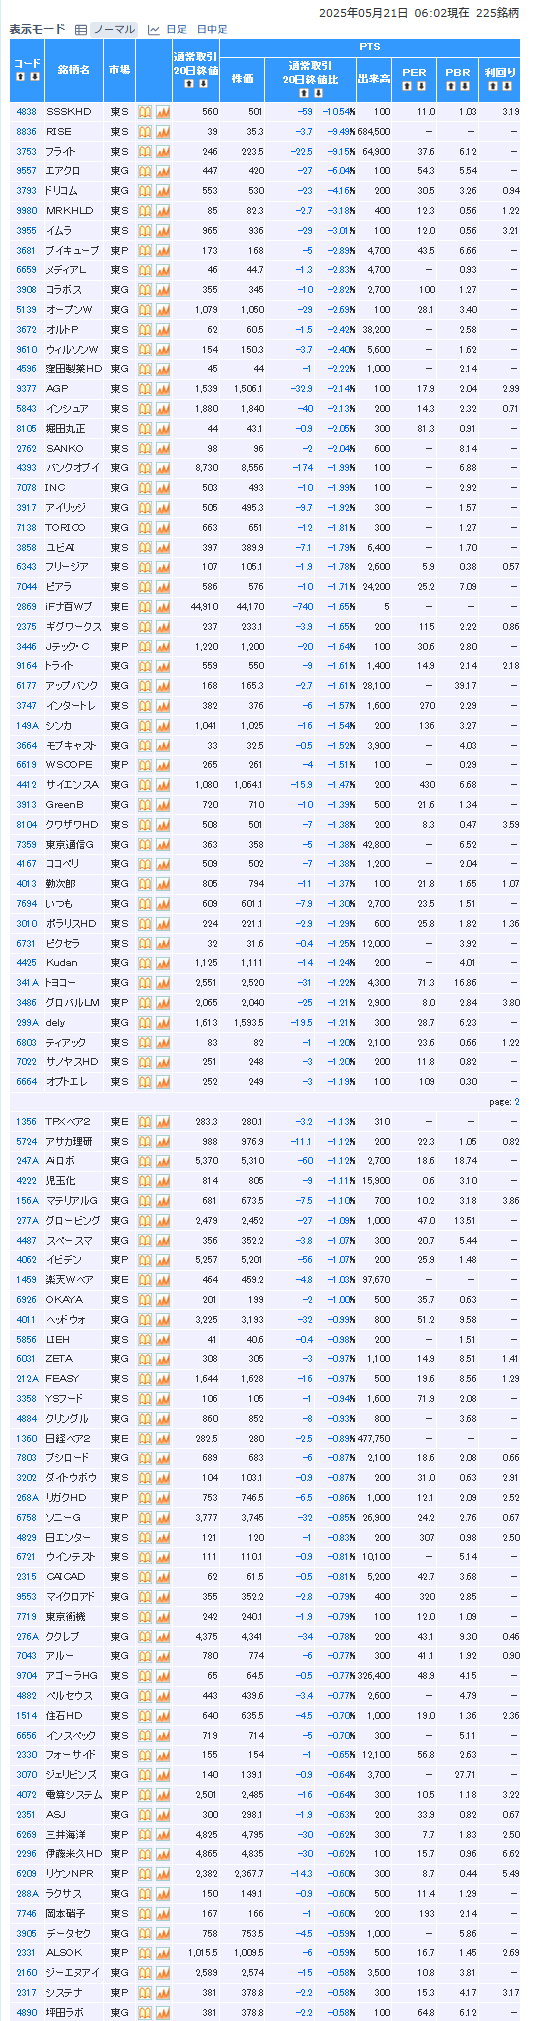Open stock code 6664 link
536x2021 pixels.
point(27,1081)
